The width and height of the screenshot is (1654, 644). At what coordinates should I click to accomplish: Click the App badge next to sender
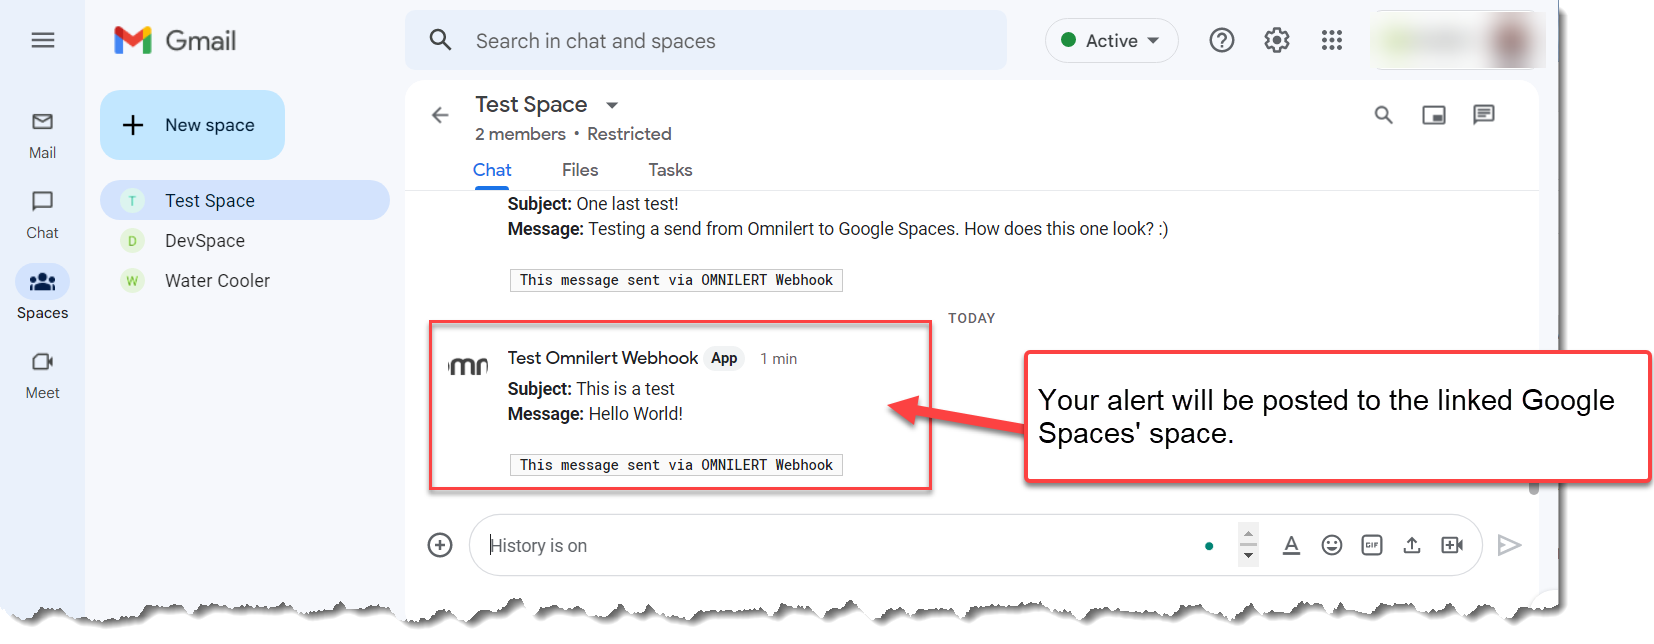[724, 358]
